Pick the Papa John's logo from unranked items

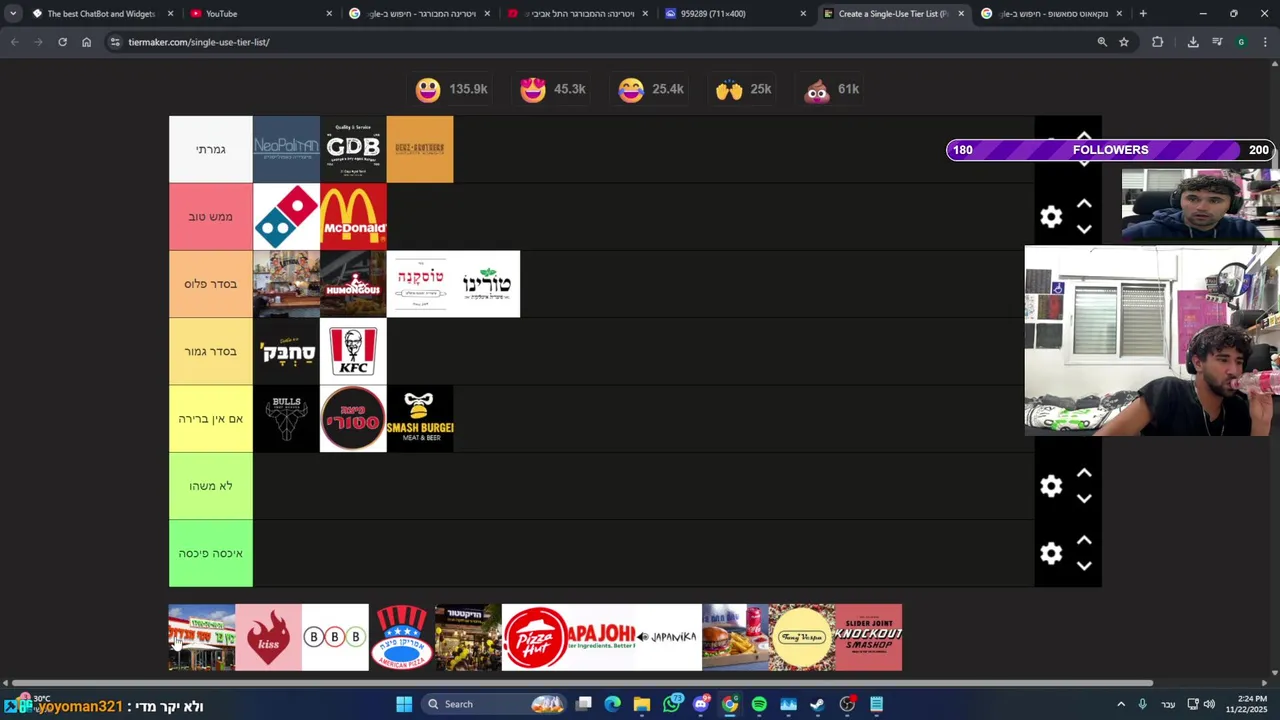pos(602,637)
